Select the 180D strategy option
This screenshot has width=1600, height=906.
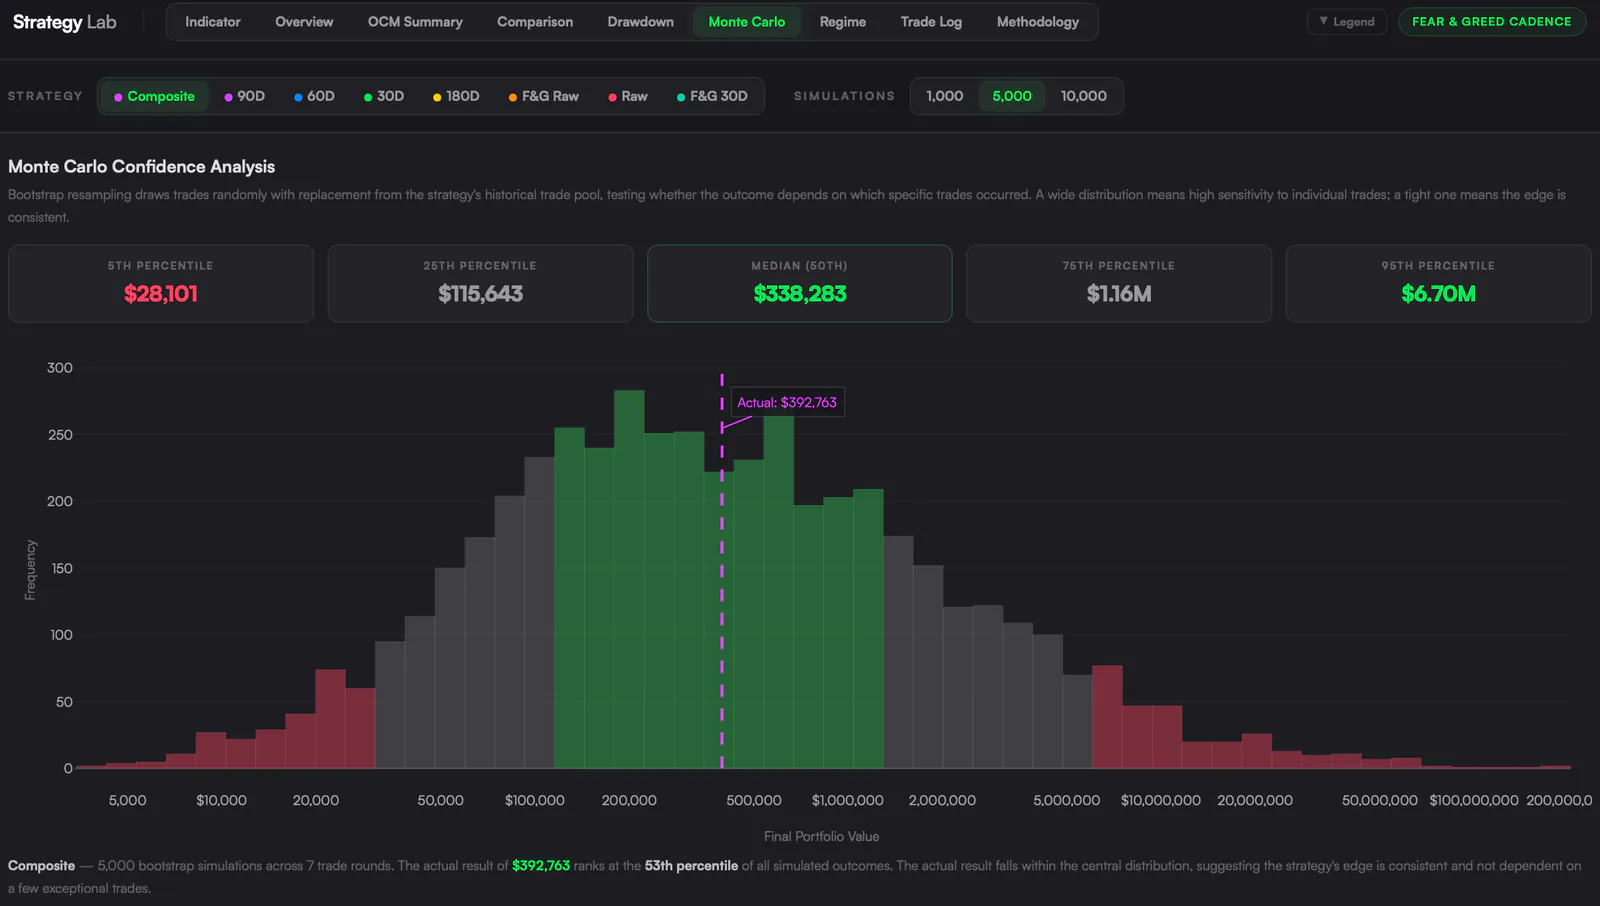(x=456, y=96)
